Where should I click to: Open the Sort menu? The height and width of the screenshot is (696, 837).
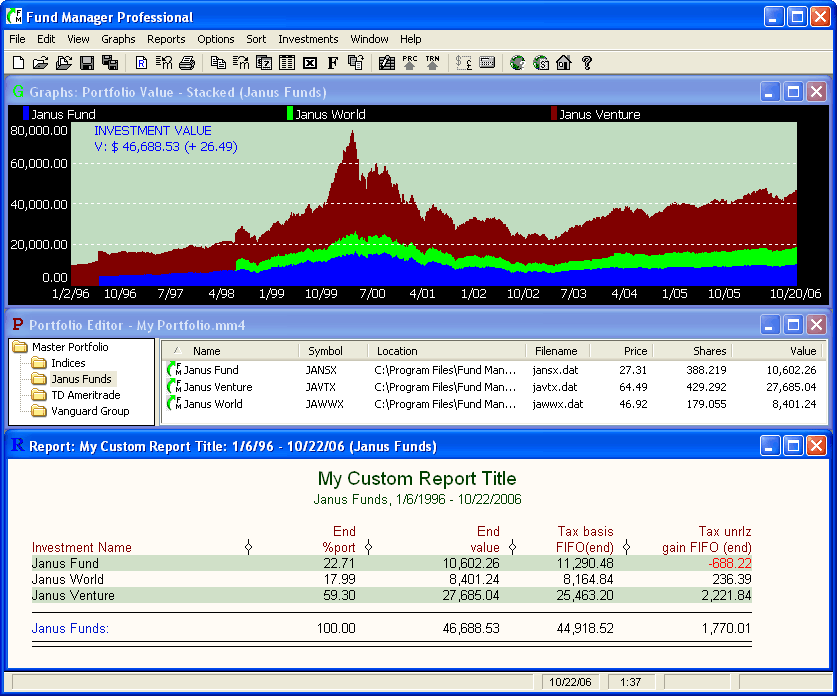pyautogui.click(x=256, y=39)
